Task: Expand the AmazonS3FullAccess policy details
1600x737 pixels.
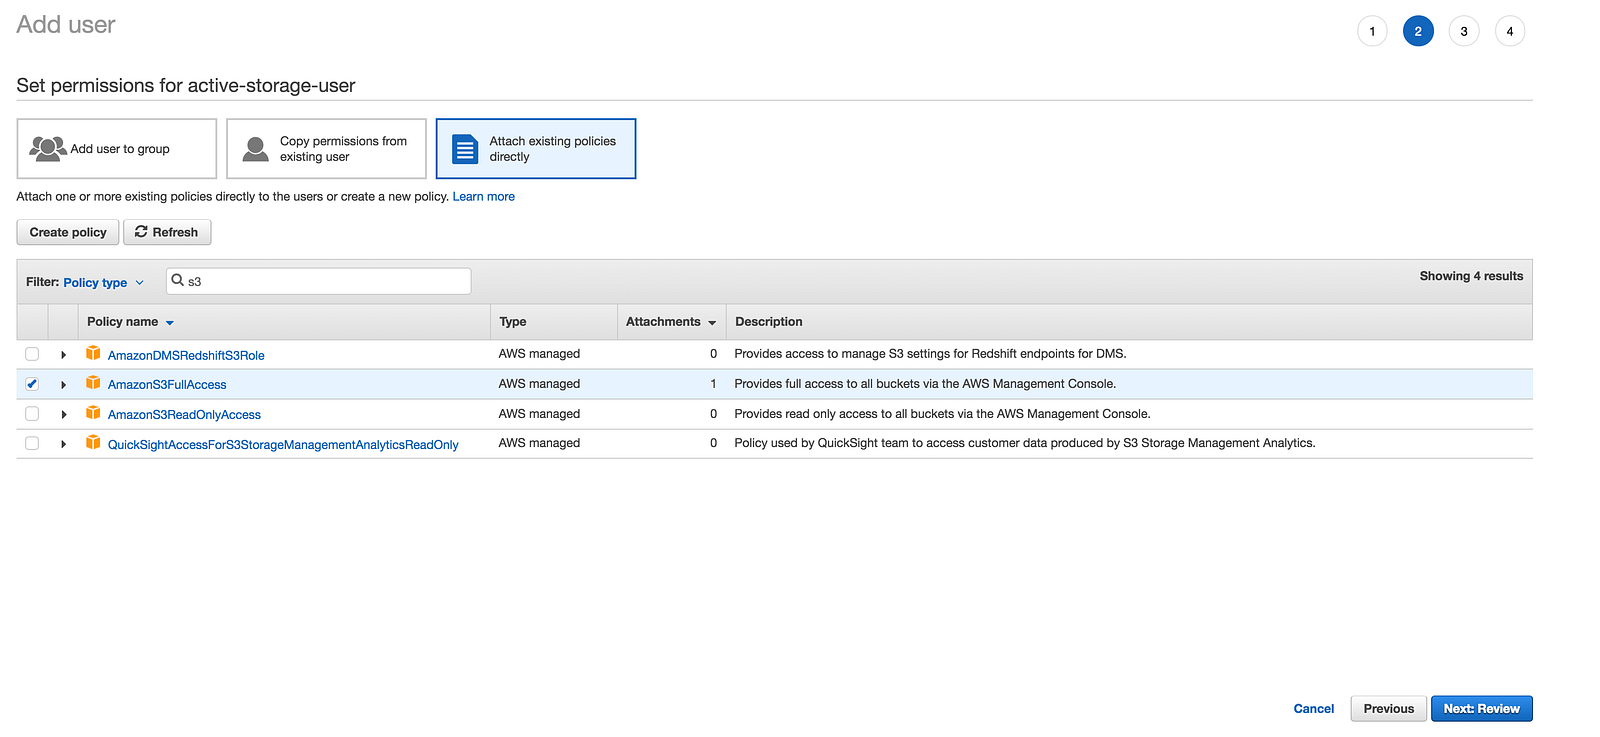Action: 63,385
